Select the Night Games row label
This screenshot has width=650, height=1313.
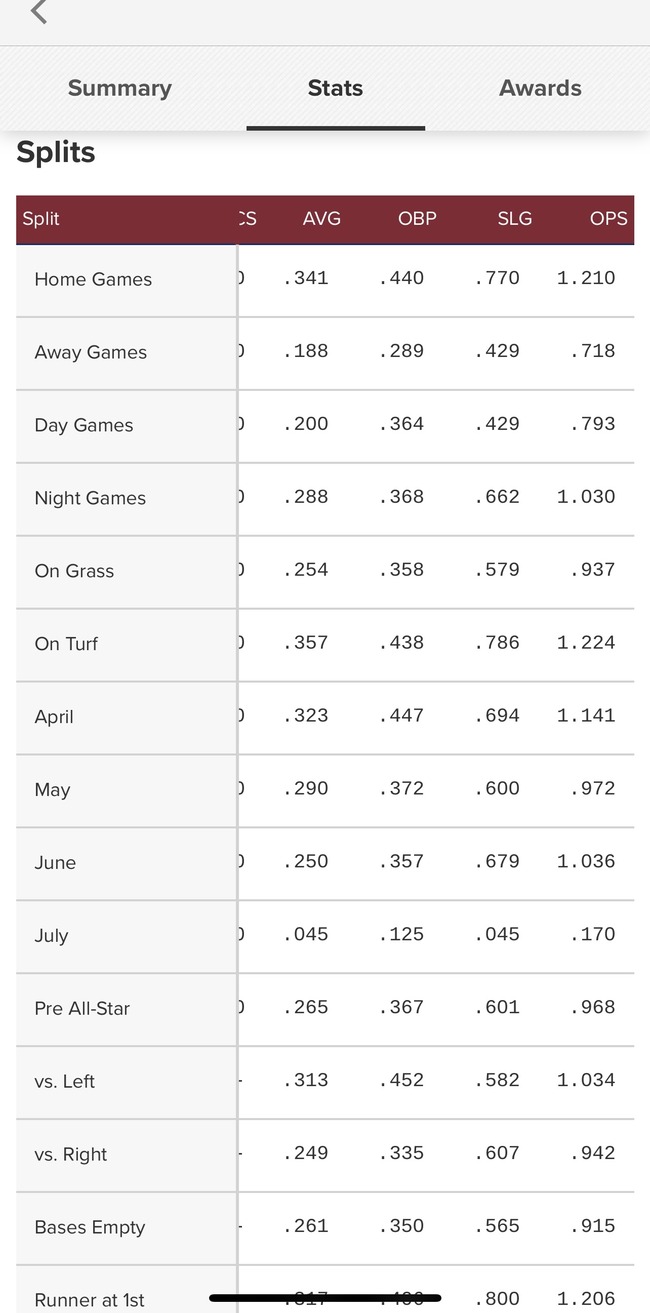(x=90, y=498)
